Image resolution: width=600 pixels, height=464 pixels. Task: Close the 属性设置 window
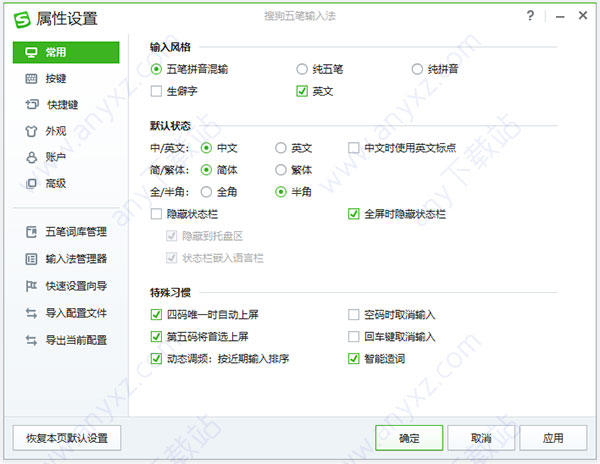pos(583,16)
